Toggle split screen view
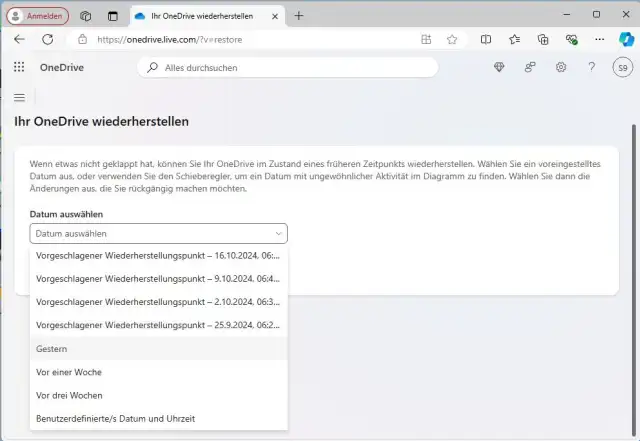The width and height of the screenshot is (640, 441). (x=486, y=40)
